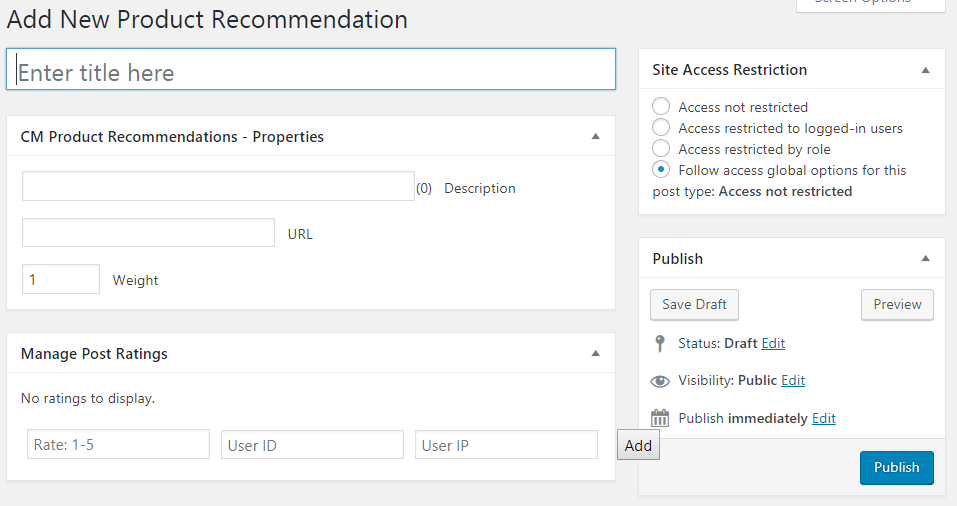Collapse the Site Access Restriction panel
The image size is (957, 506).
[x=925, y=70]
